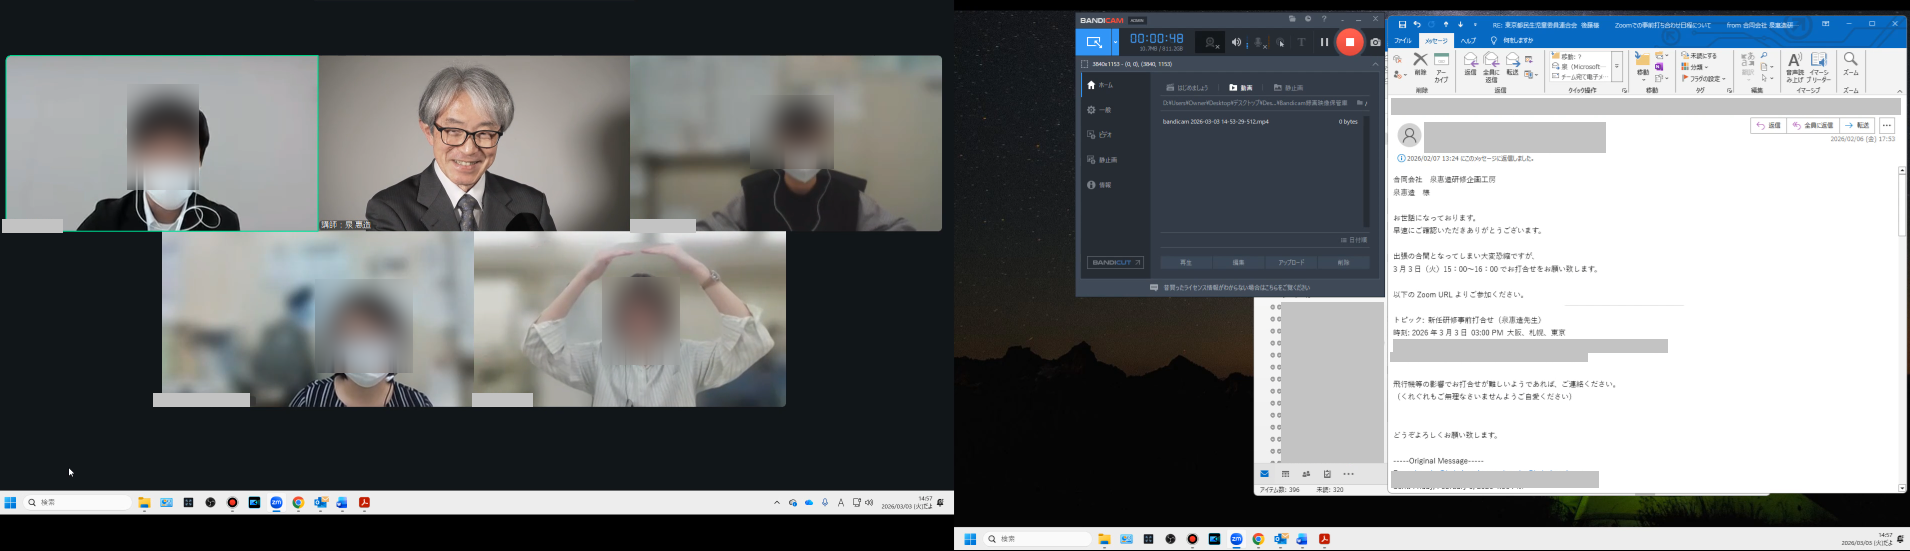Capture a screenshot with Bandicam camera icon
Image resolution: width=1910 pixels, height=551 pixels.
click(1375, 42)
